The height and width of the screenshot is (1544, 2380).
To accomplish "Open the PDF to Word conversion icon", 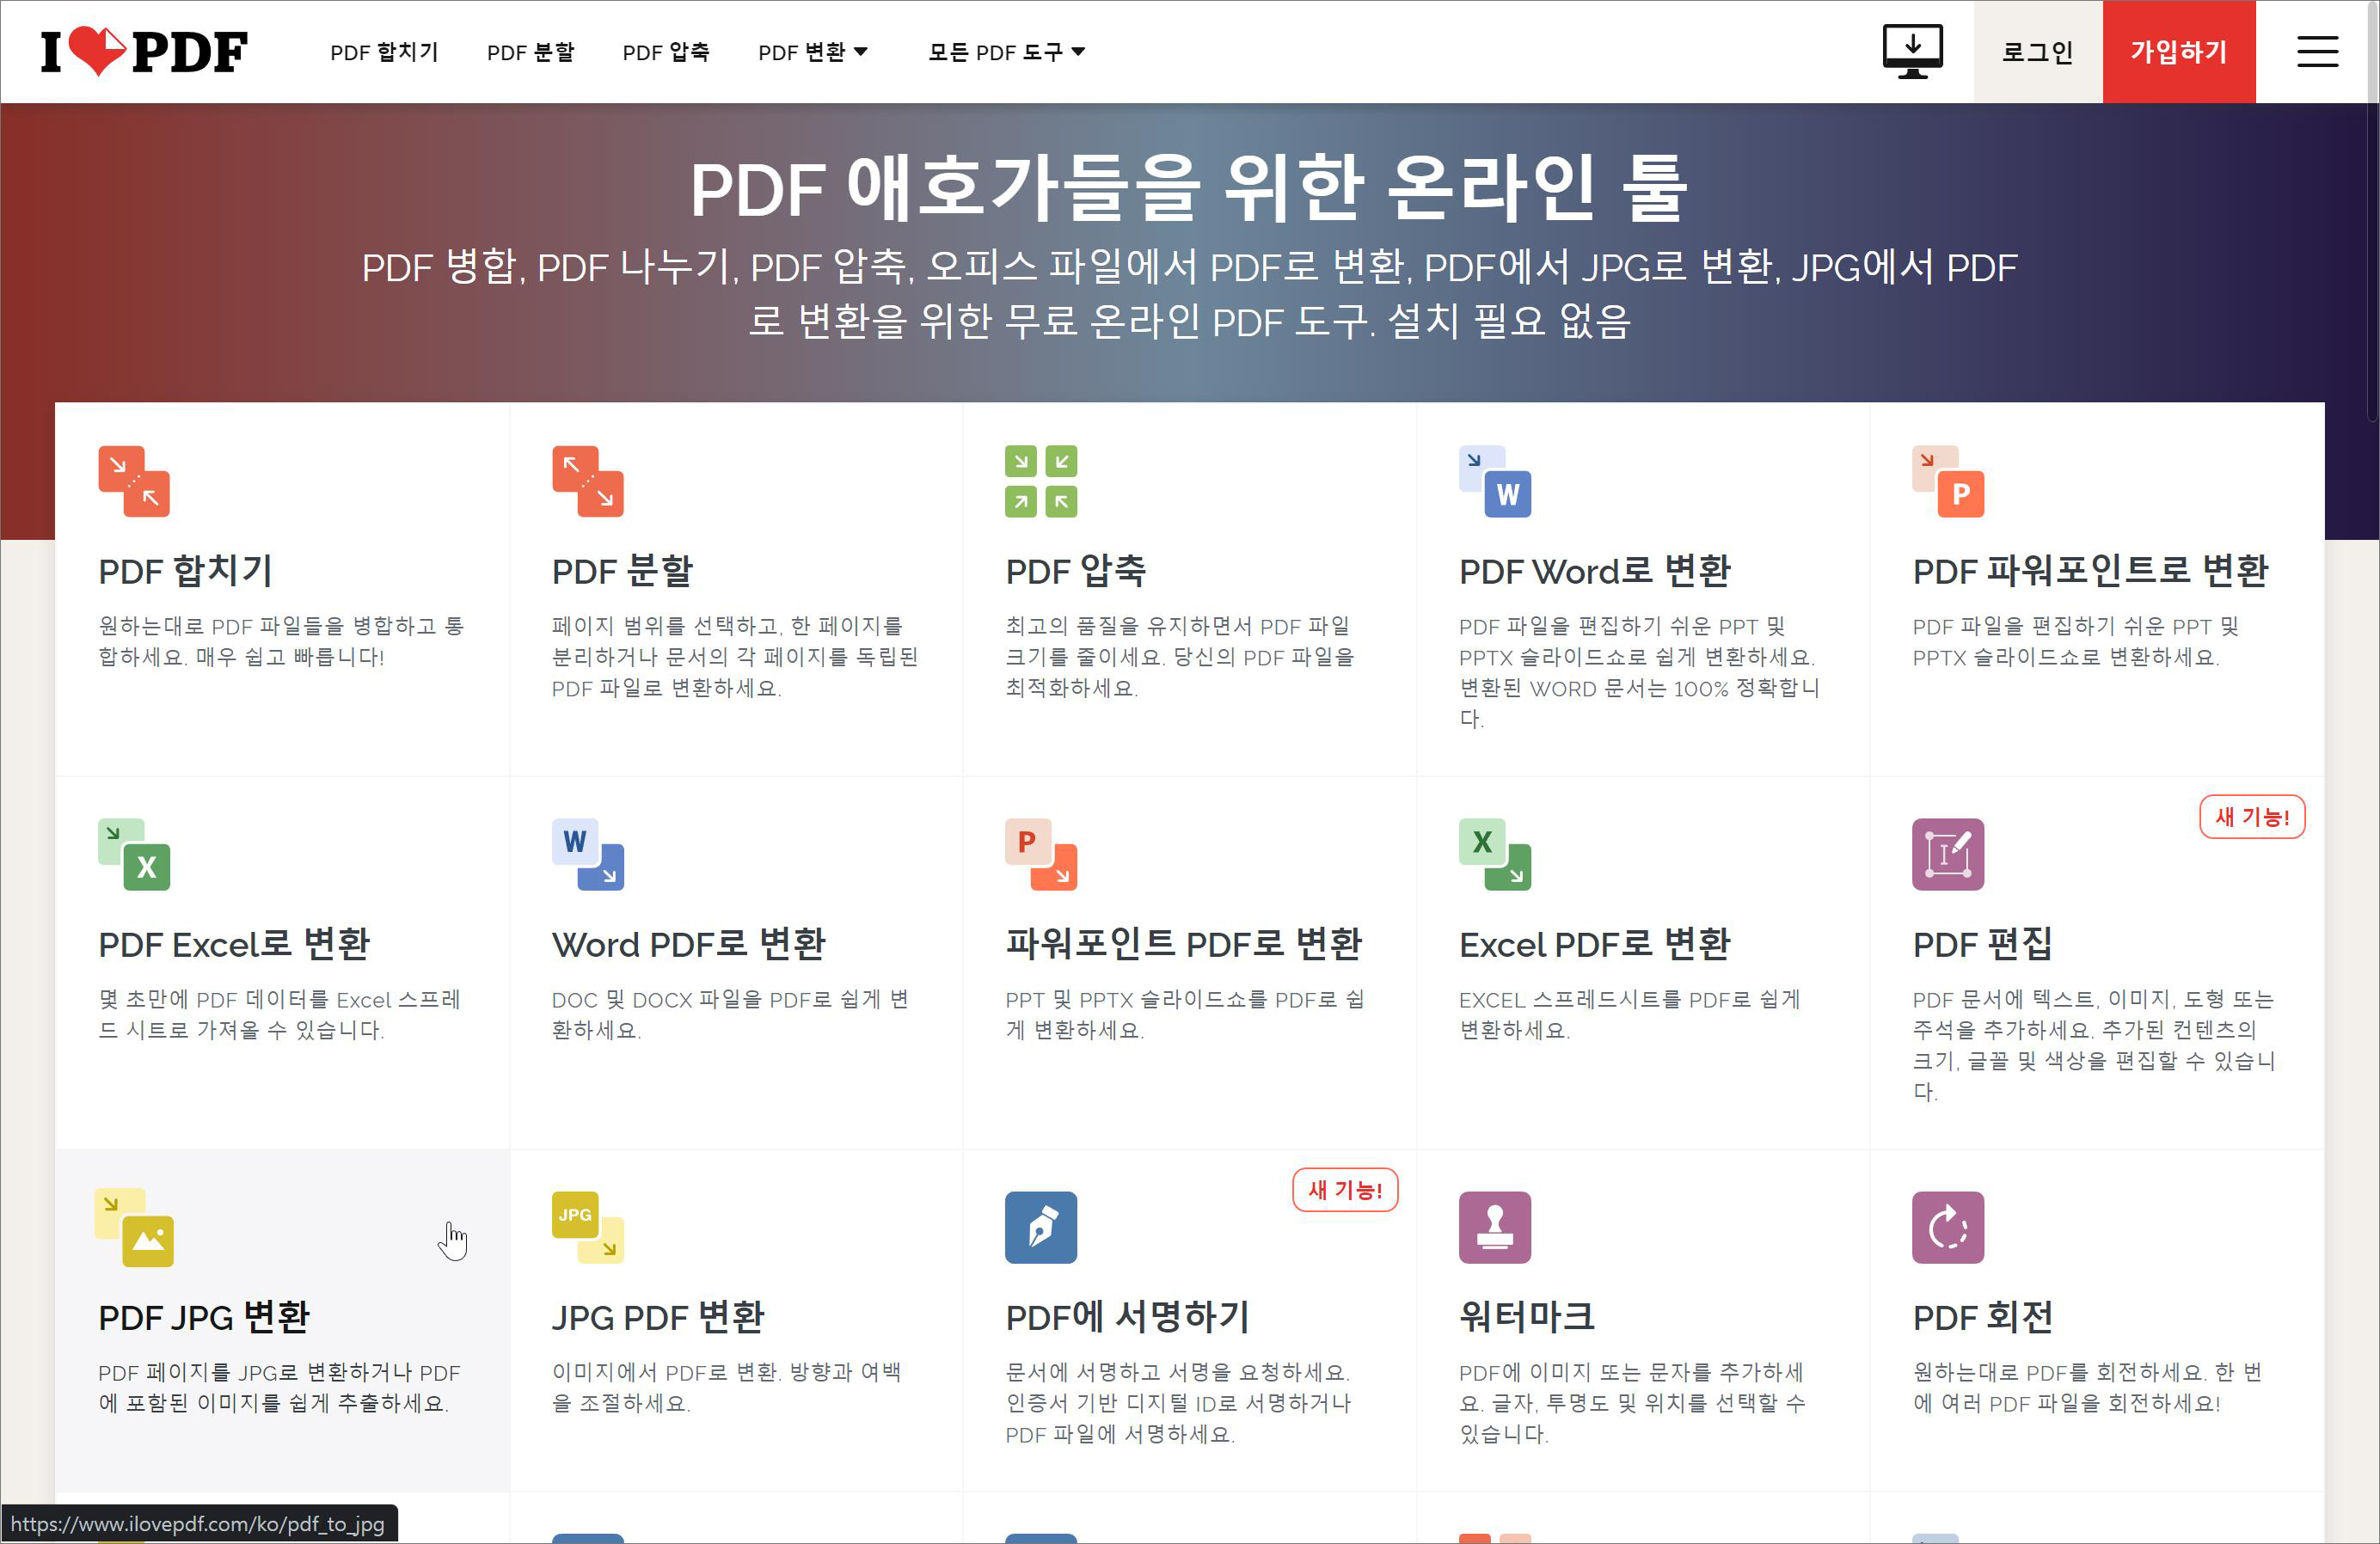I will tap(1494, 481).
